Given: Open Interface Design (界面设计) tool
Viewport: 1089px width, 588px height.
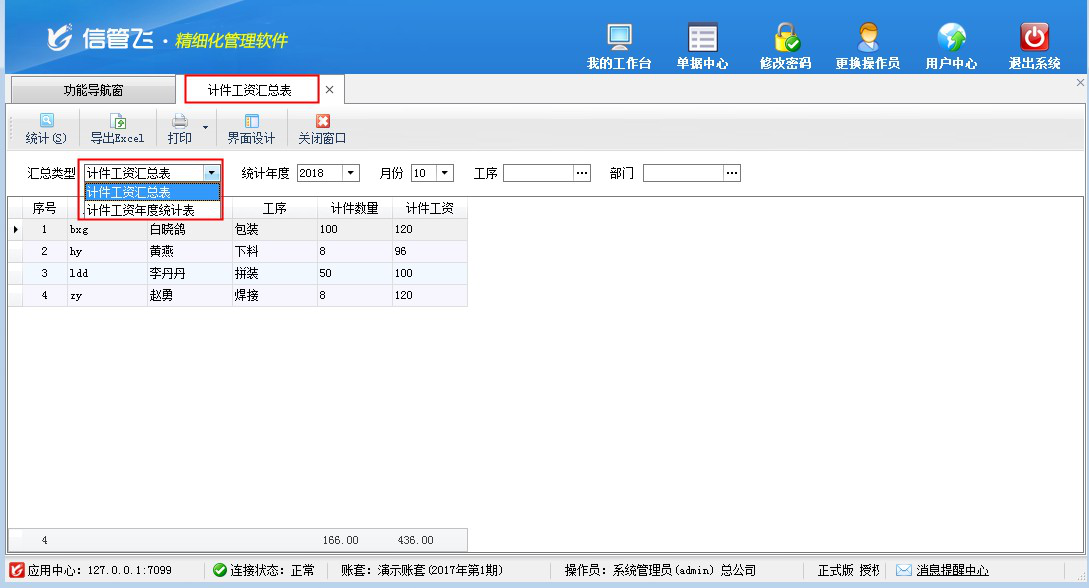Looking at the screenshot, I should (251, 129).
